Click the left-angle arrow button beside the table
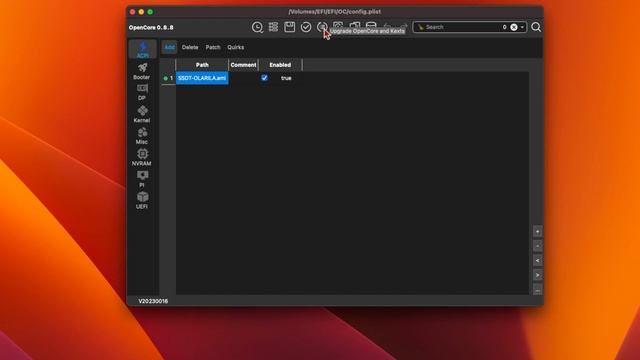This screenshot has width=640, height=360. pos(538,260)
